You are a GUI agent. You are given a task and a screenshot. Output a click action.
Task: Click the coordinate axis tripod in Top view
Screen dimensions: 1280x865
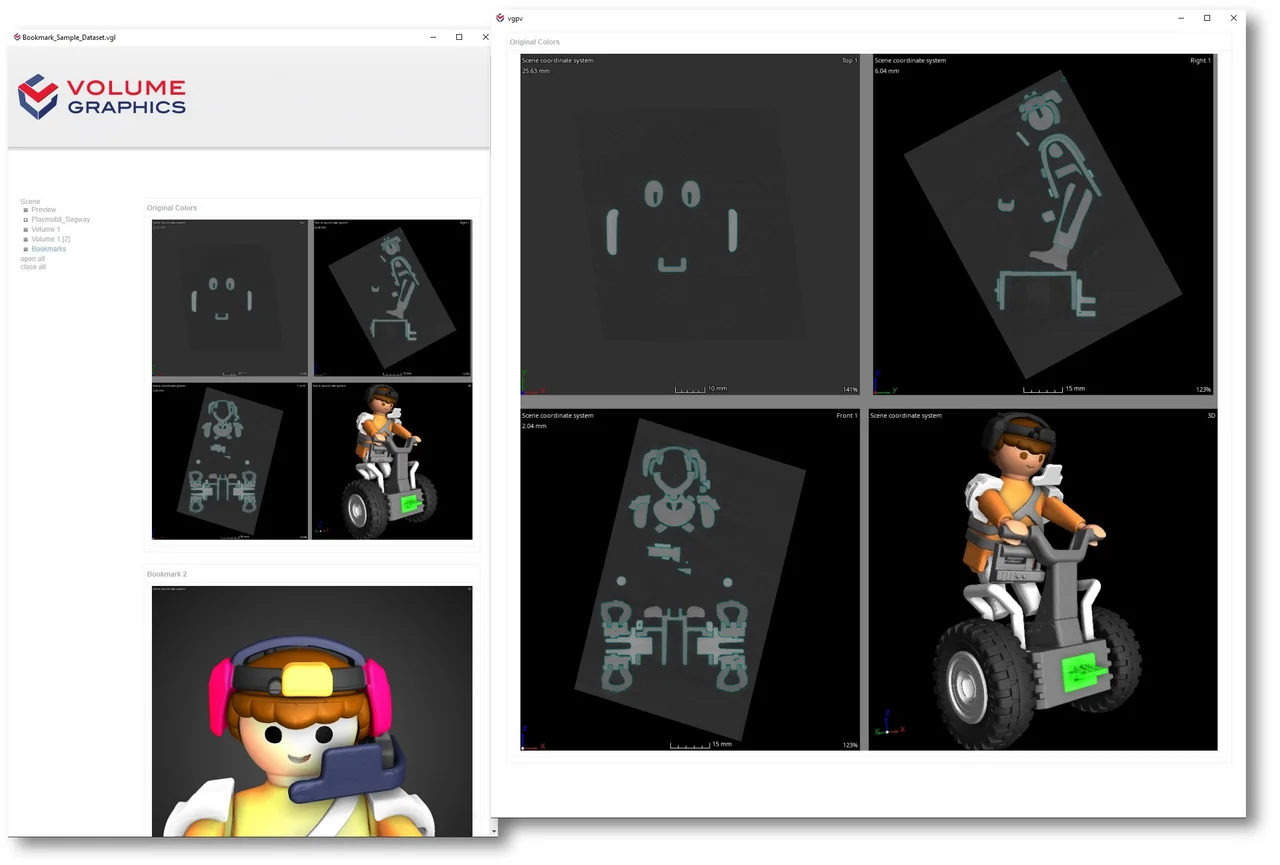coord(531,383)
